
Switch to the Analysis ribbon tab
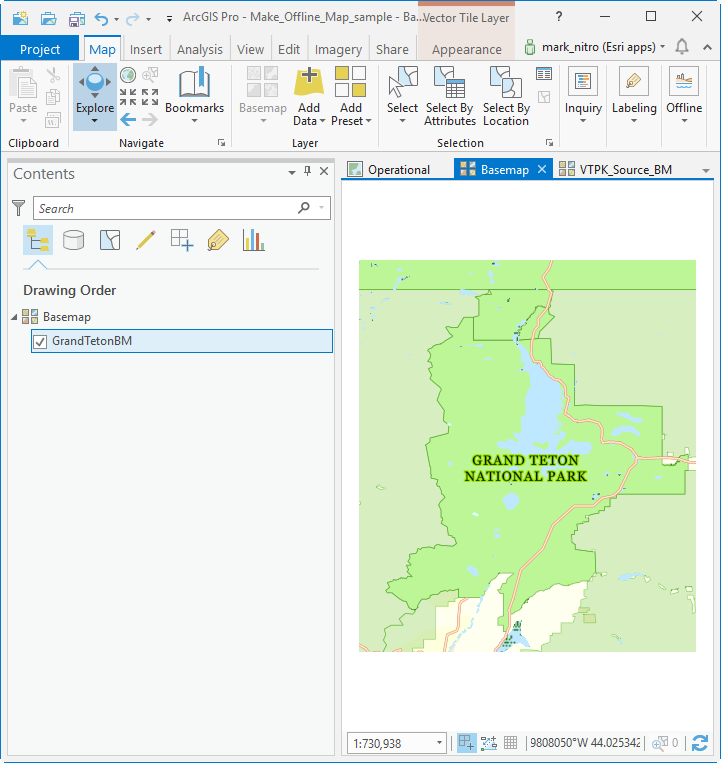[199, 49]
